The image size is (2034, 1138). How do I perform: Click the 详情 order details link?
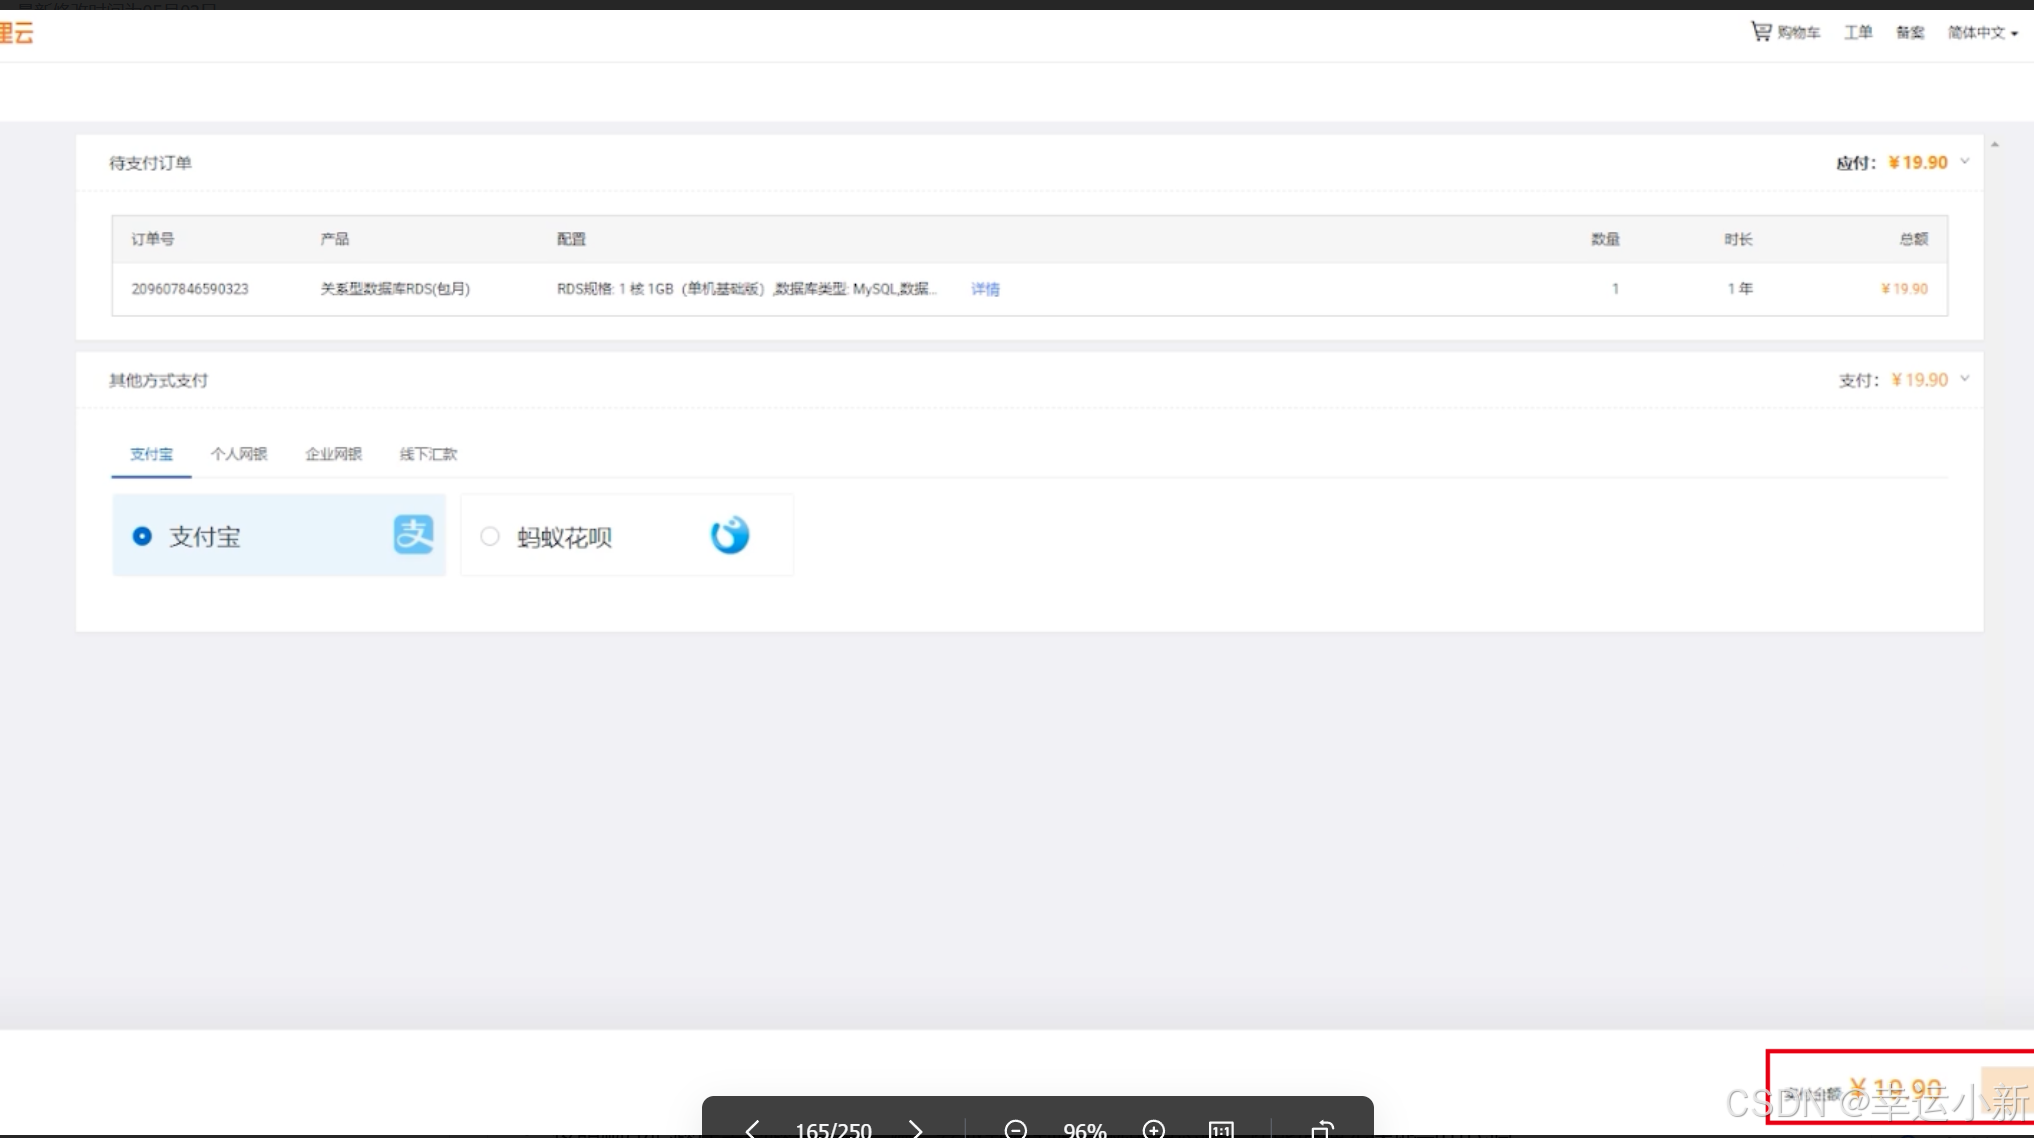pyautogui.click(x=985, y=289)
